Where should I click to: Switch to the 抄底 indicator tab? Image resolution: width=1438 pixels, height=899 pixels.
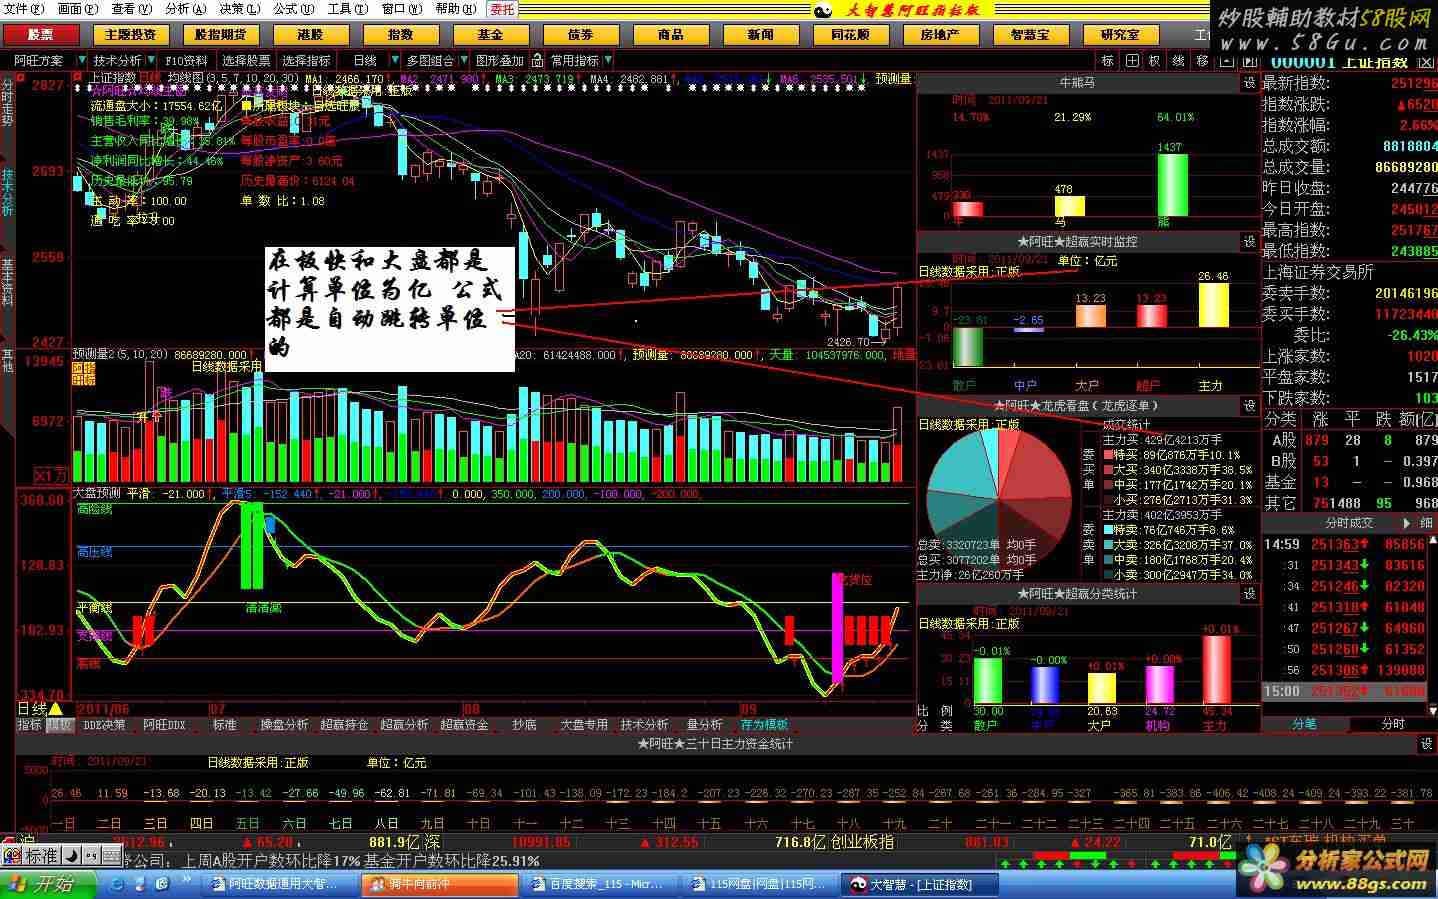[524, 724]
